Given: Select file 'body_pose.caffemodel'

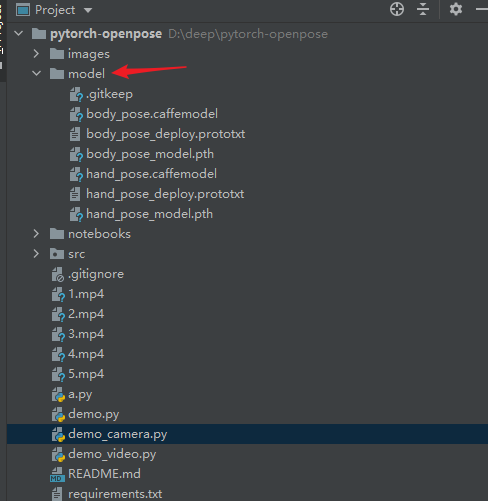Looking at the screenshot, I should click(x=152, y=114).
